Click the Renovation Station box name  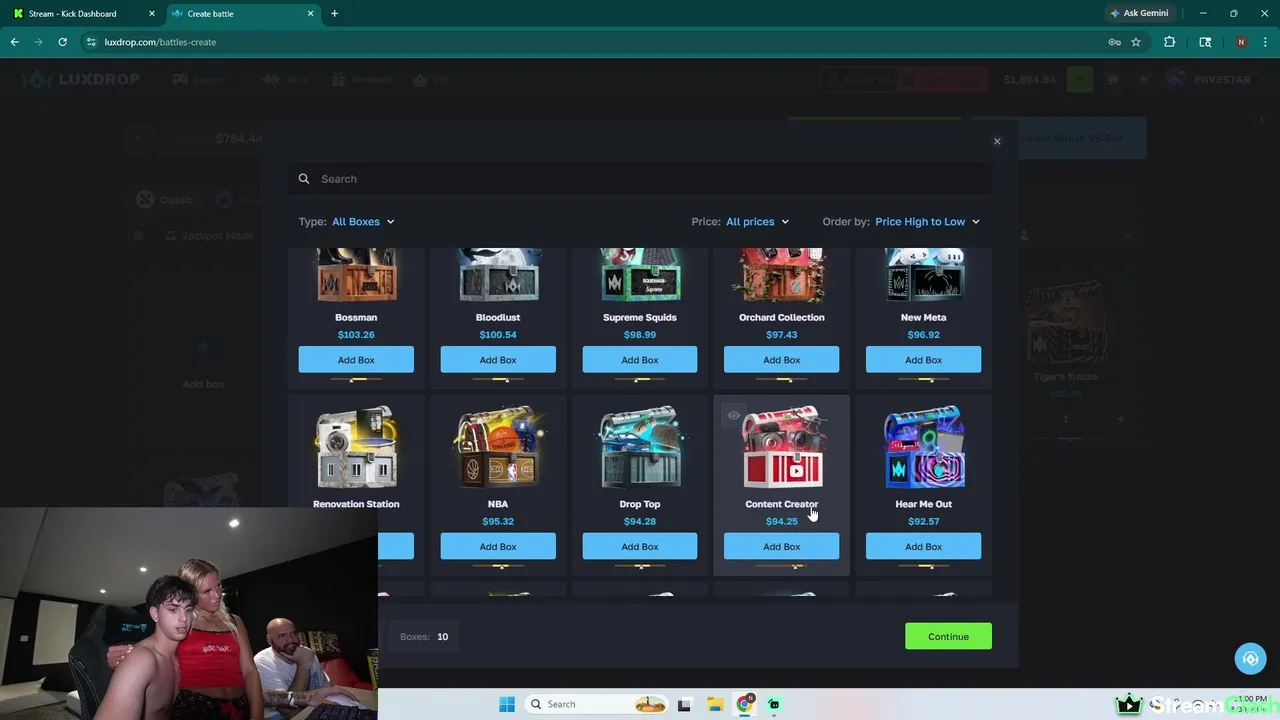click(x=356, y=504)
